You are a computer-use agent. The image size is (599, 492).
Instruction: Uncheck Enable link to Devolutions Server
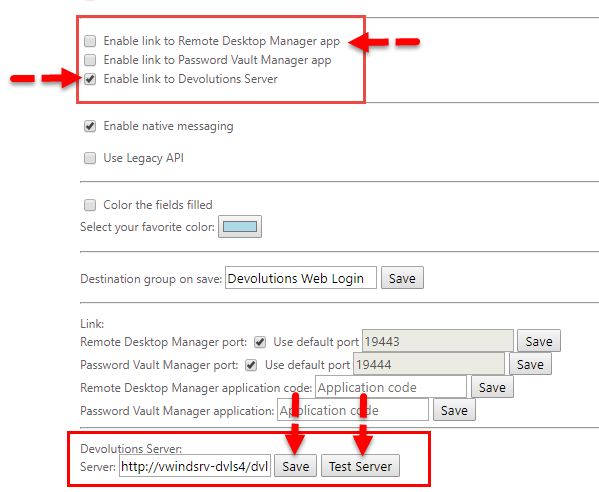coord(90,79)
